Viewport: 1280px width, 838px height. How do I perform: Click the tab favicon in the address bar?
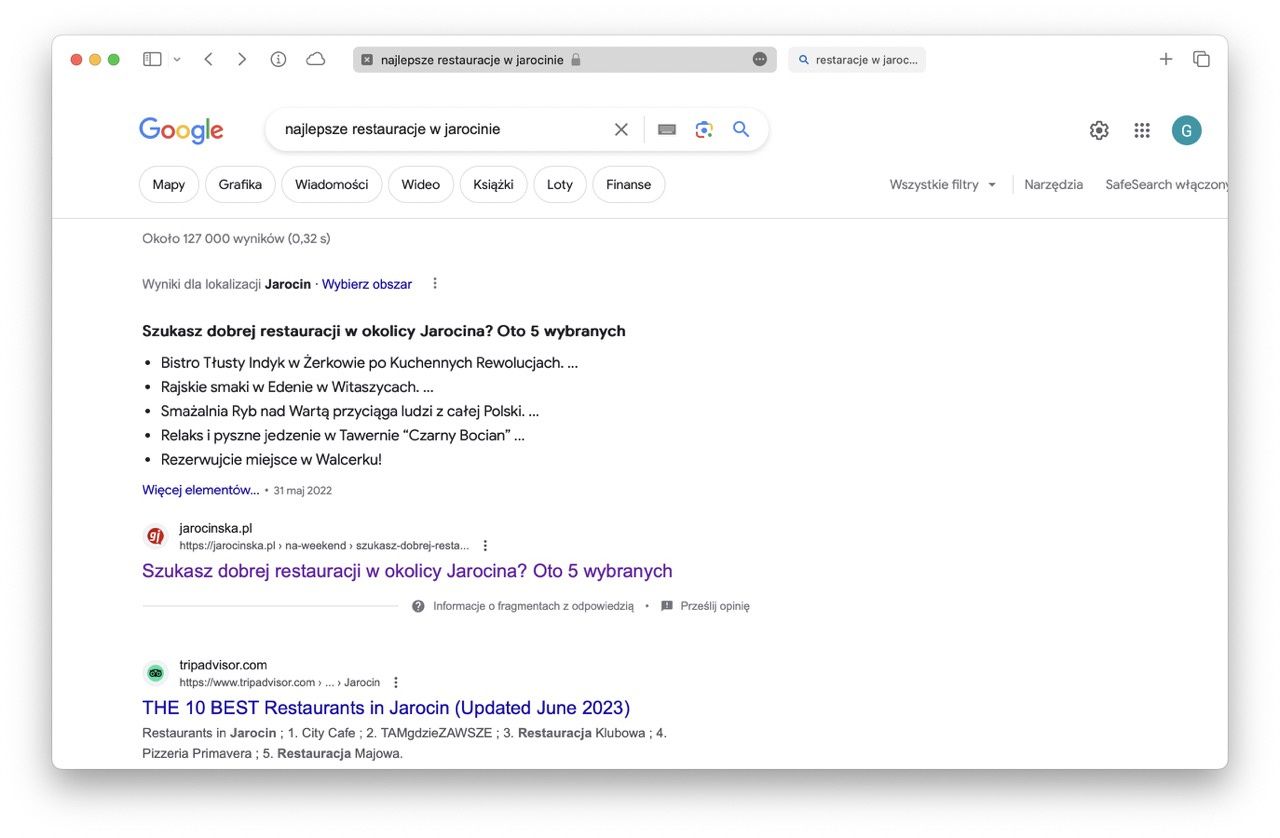tap(367, 60)
